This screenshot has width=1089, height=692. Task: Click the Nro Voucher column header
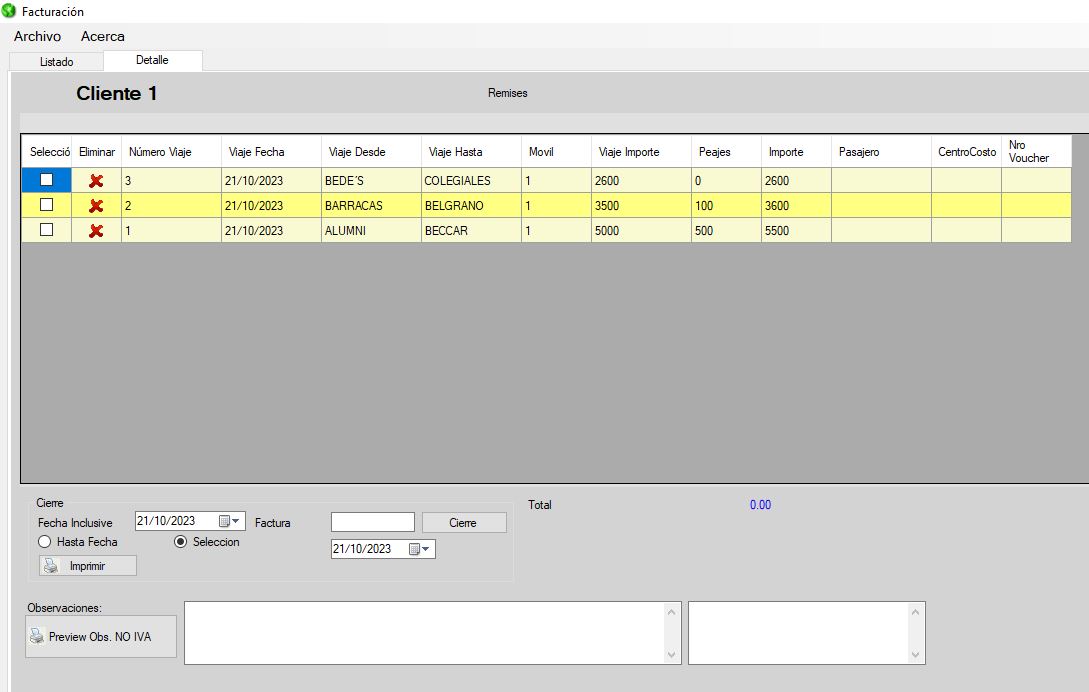(x=1036, y=151)
